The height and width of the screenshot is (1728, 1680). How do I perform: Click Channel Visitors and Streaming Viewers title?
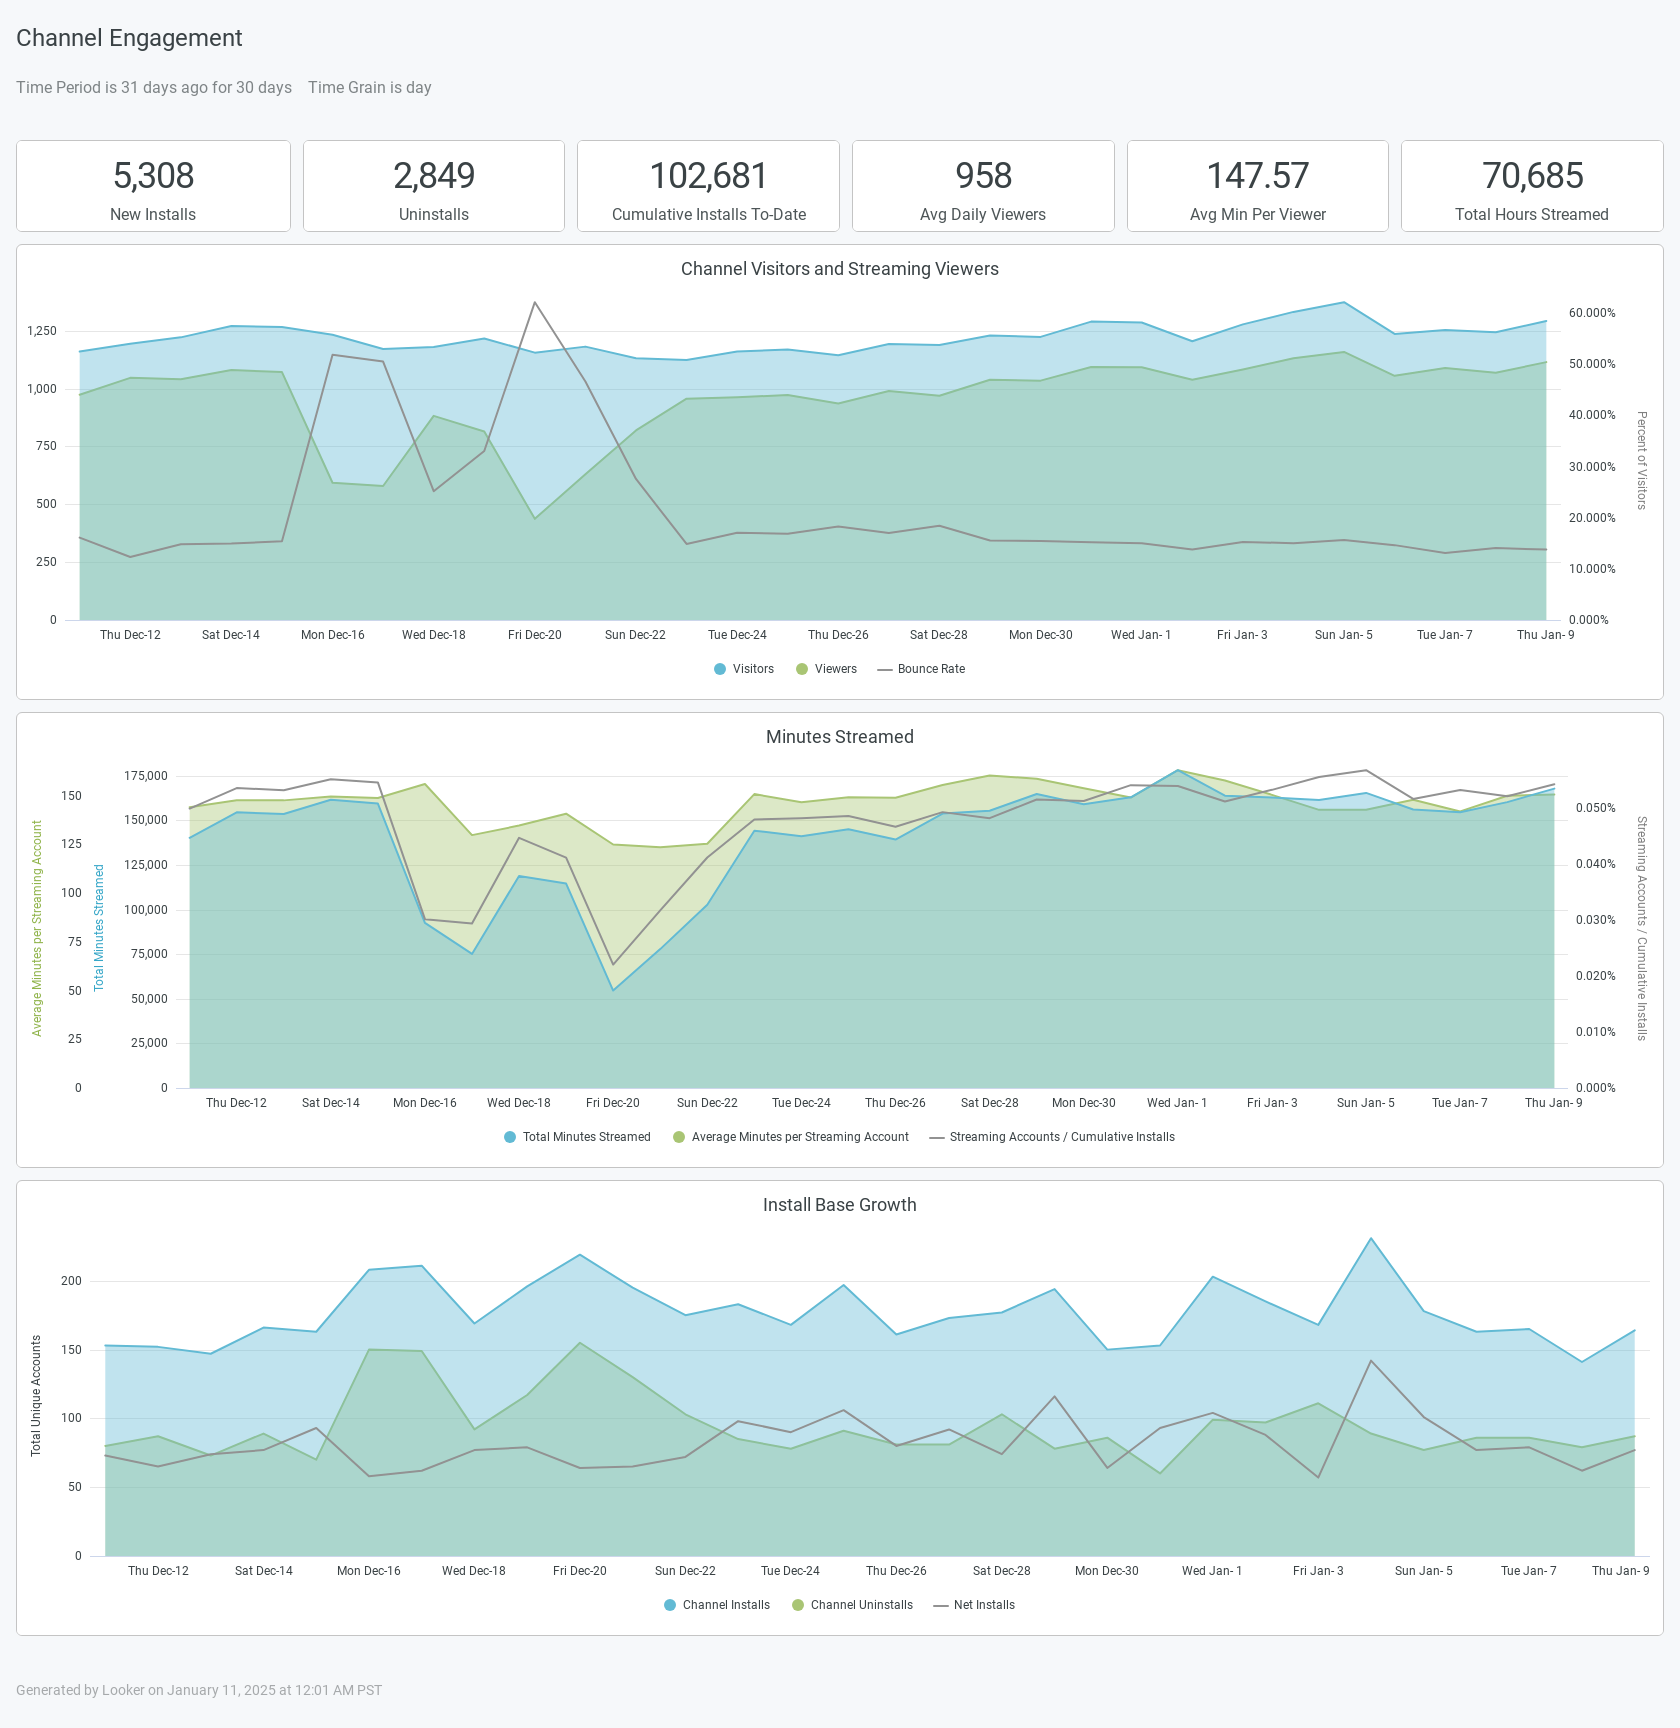(840, 269)
